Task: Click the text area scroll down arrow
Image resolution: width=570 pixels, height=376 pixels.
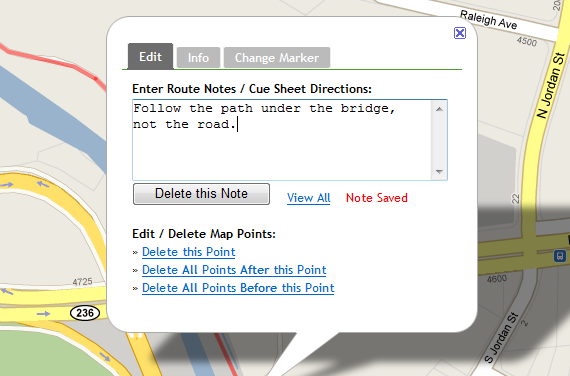Action: (x=439, y=172)
